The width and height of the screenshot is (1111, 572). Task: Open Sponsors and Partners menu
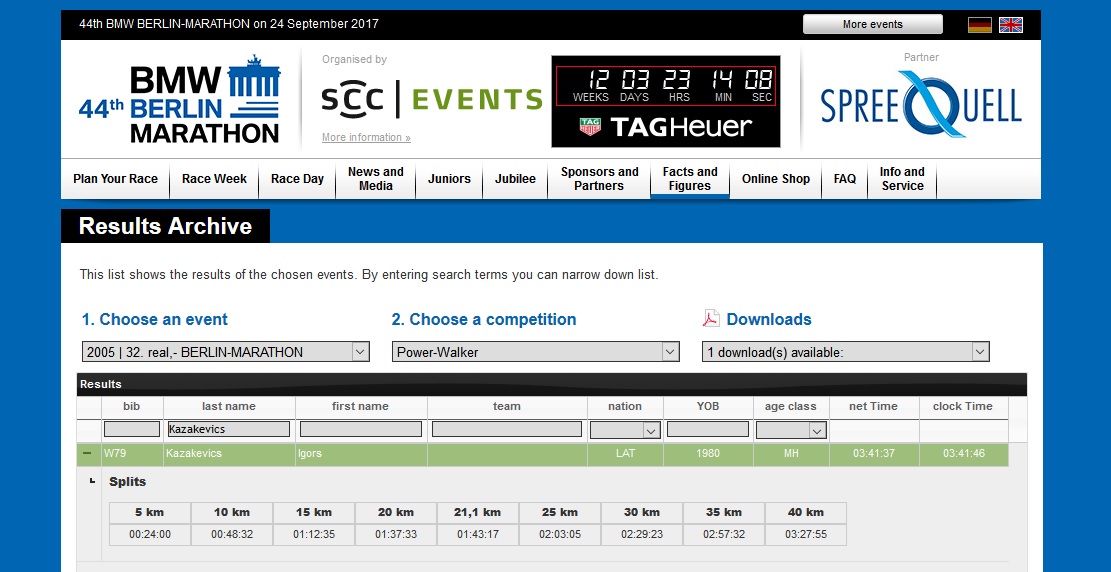[599, 179]
